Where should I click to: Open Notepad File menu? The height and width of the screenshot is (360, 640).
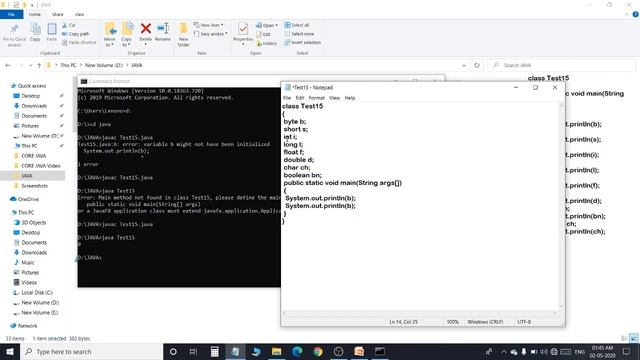click(x=287, y=98)
